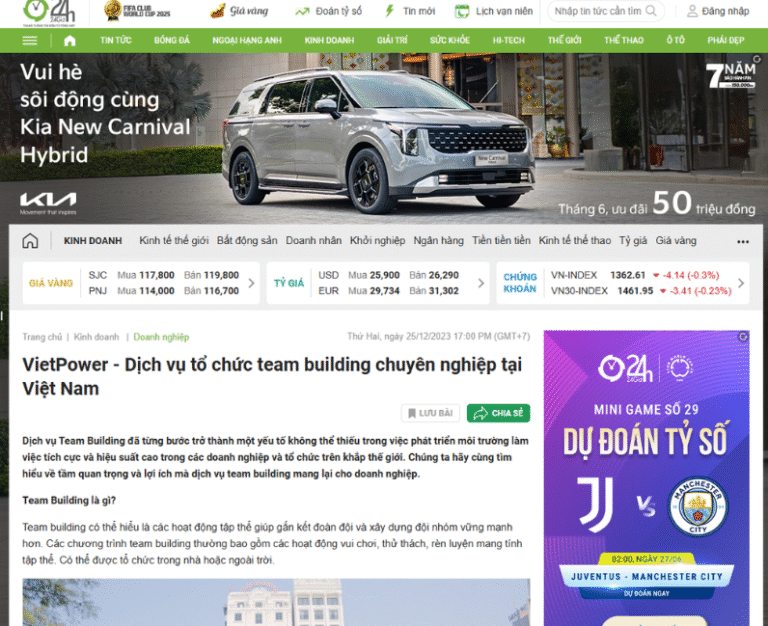
Task: Click the ad info icon on Kia banner
Action: (757, 59)
